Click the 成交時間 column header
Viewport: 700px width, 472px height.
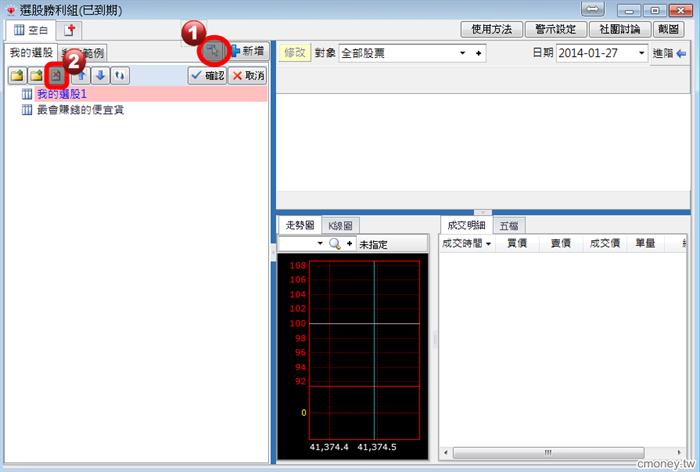pos(466,243)
